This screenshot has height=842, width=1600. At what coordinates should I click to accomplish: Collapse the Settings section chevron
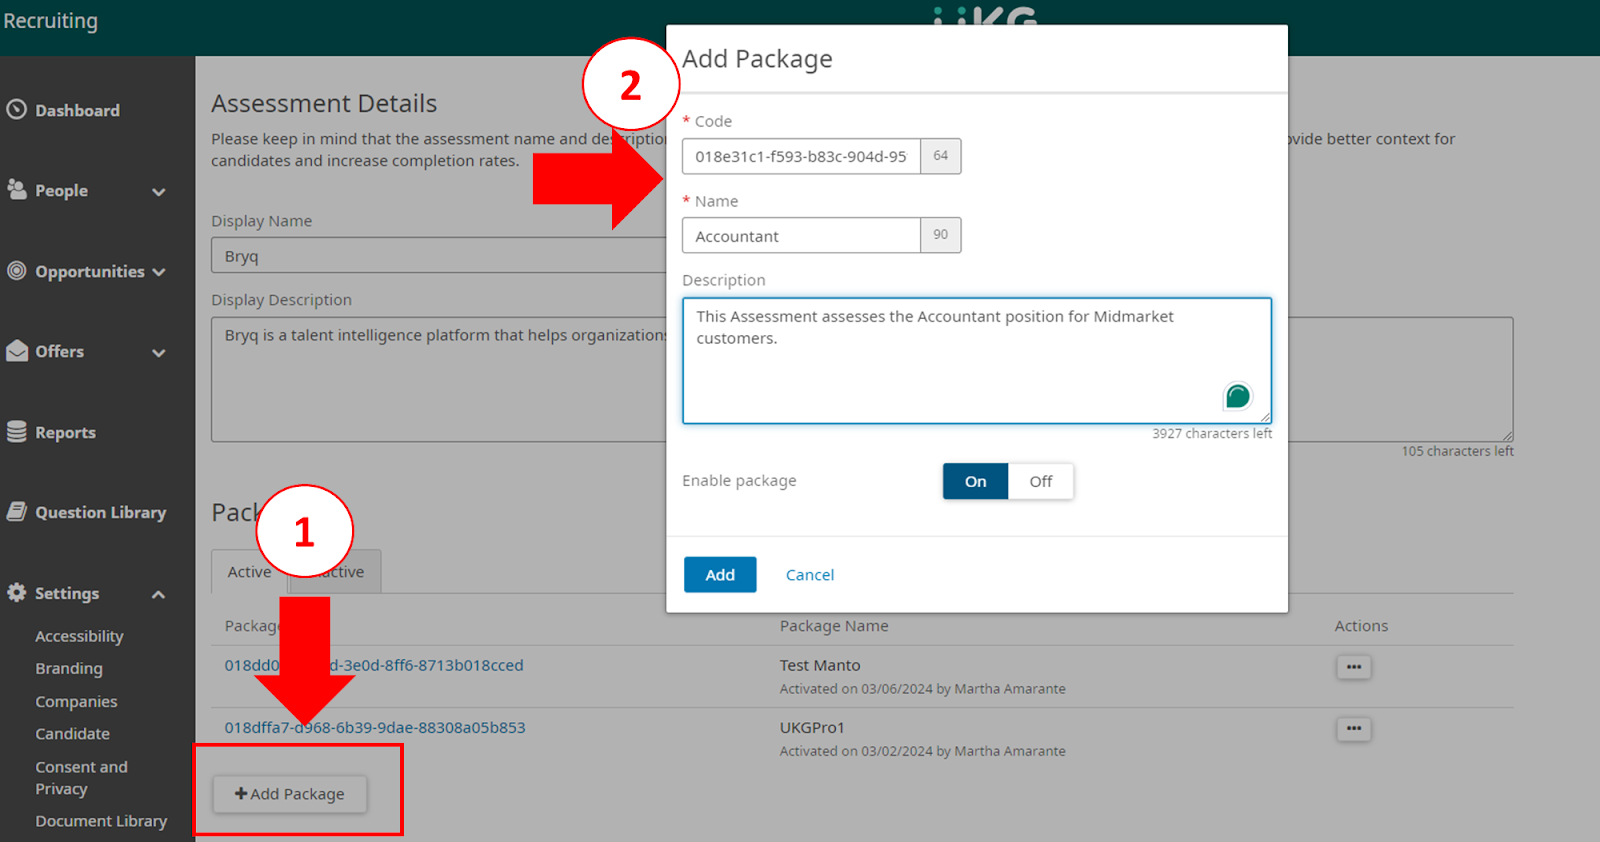158,594
